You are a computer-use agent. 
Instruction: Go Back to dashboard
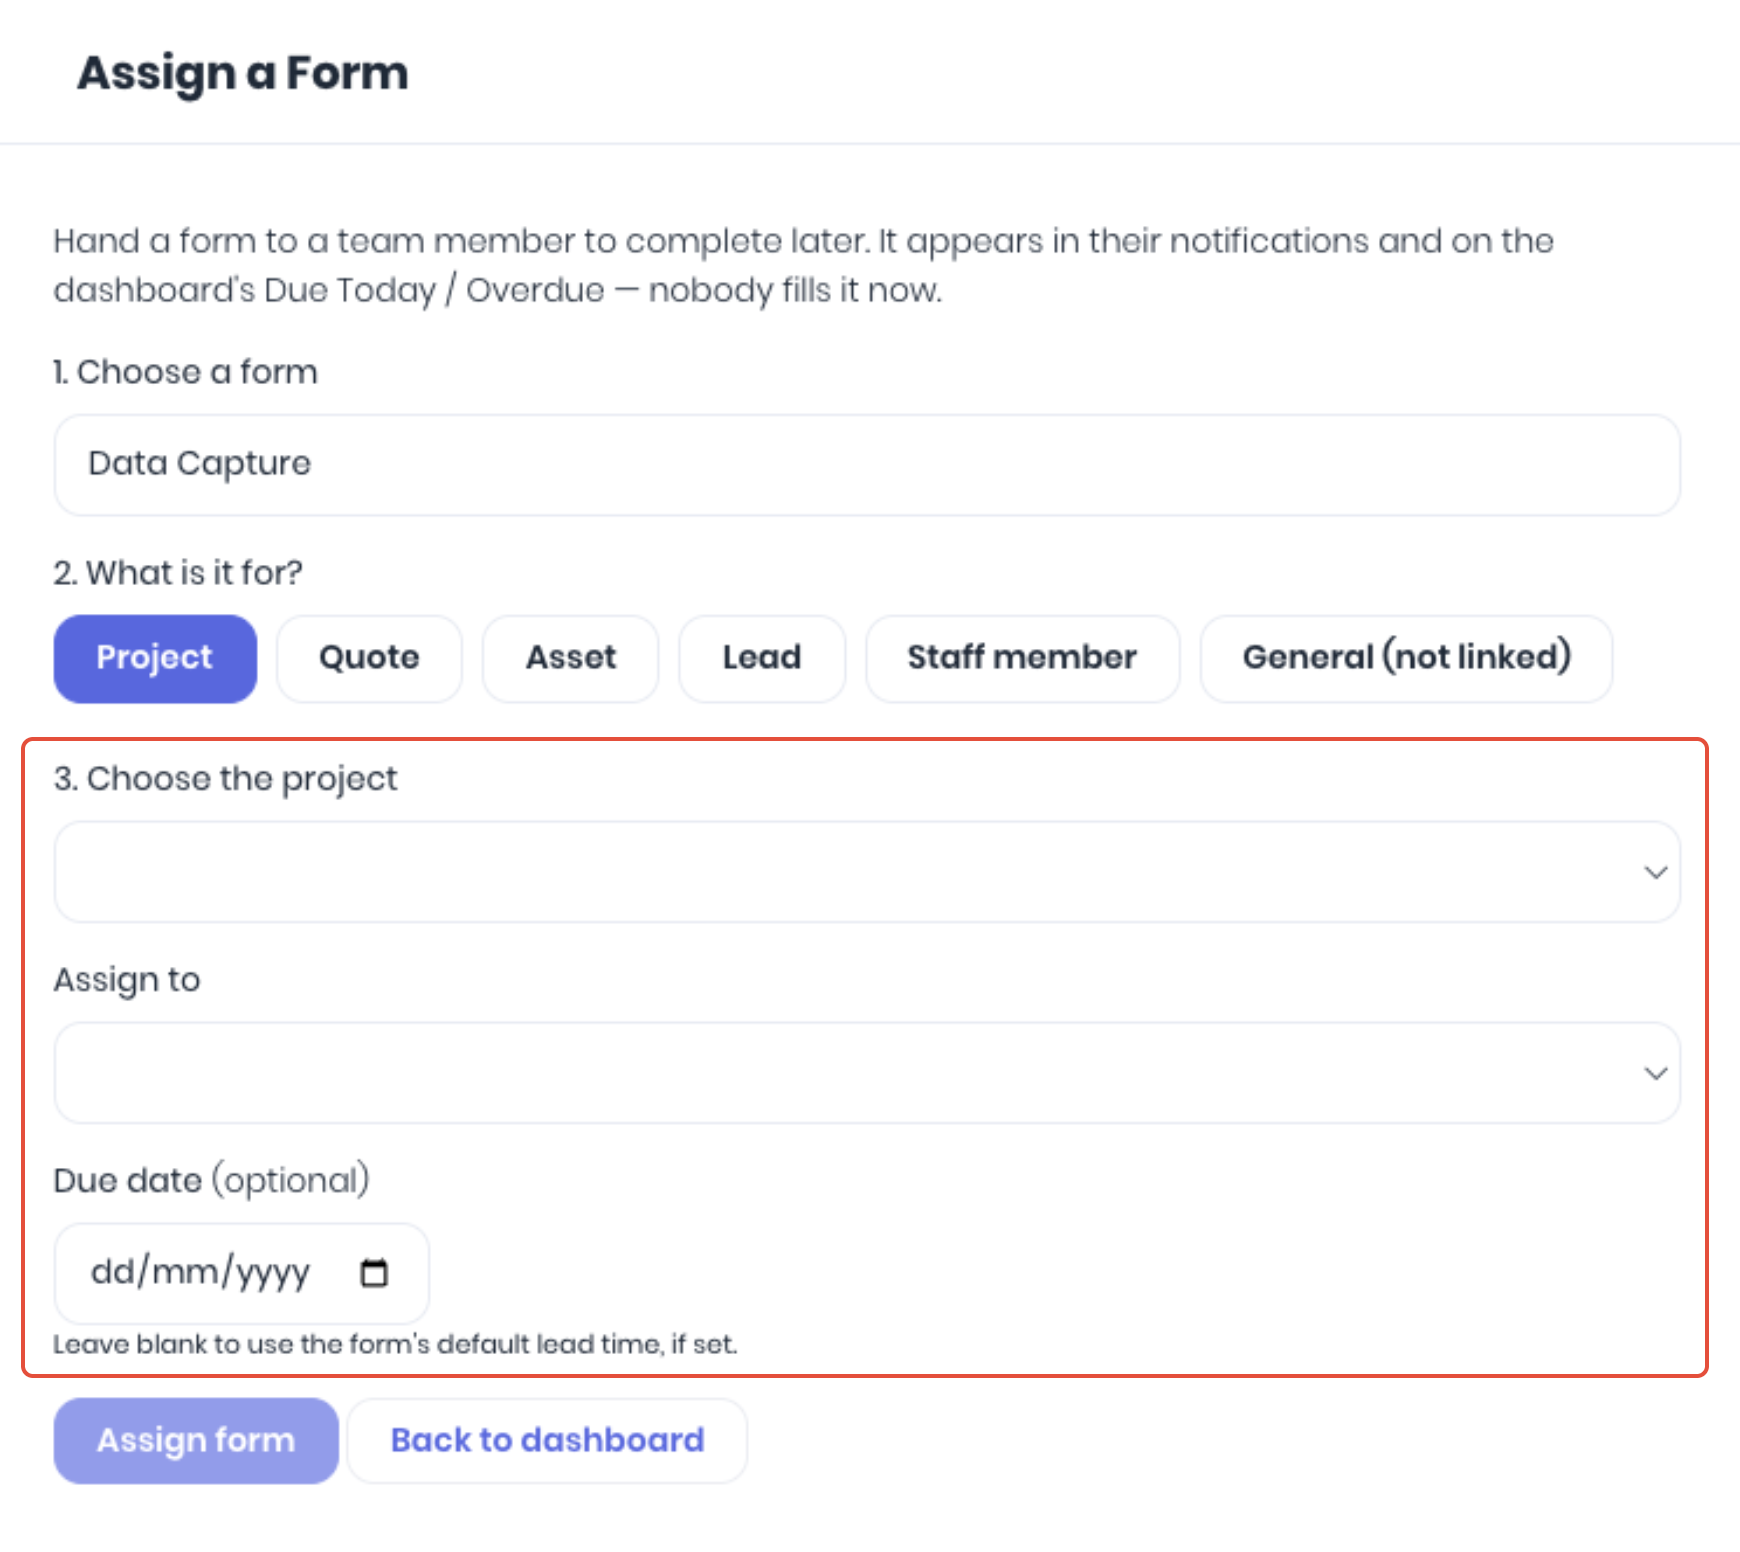[547, 1440]
